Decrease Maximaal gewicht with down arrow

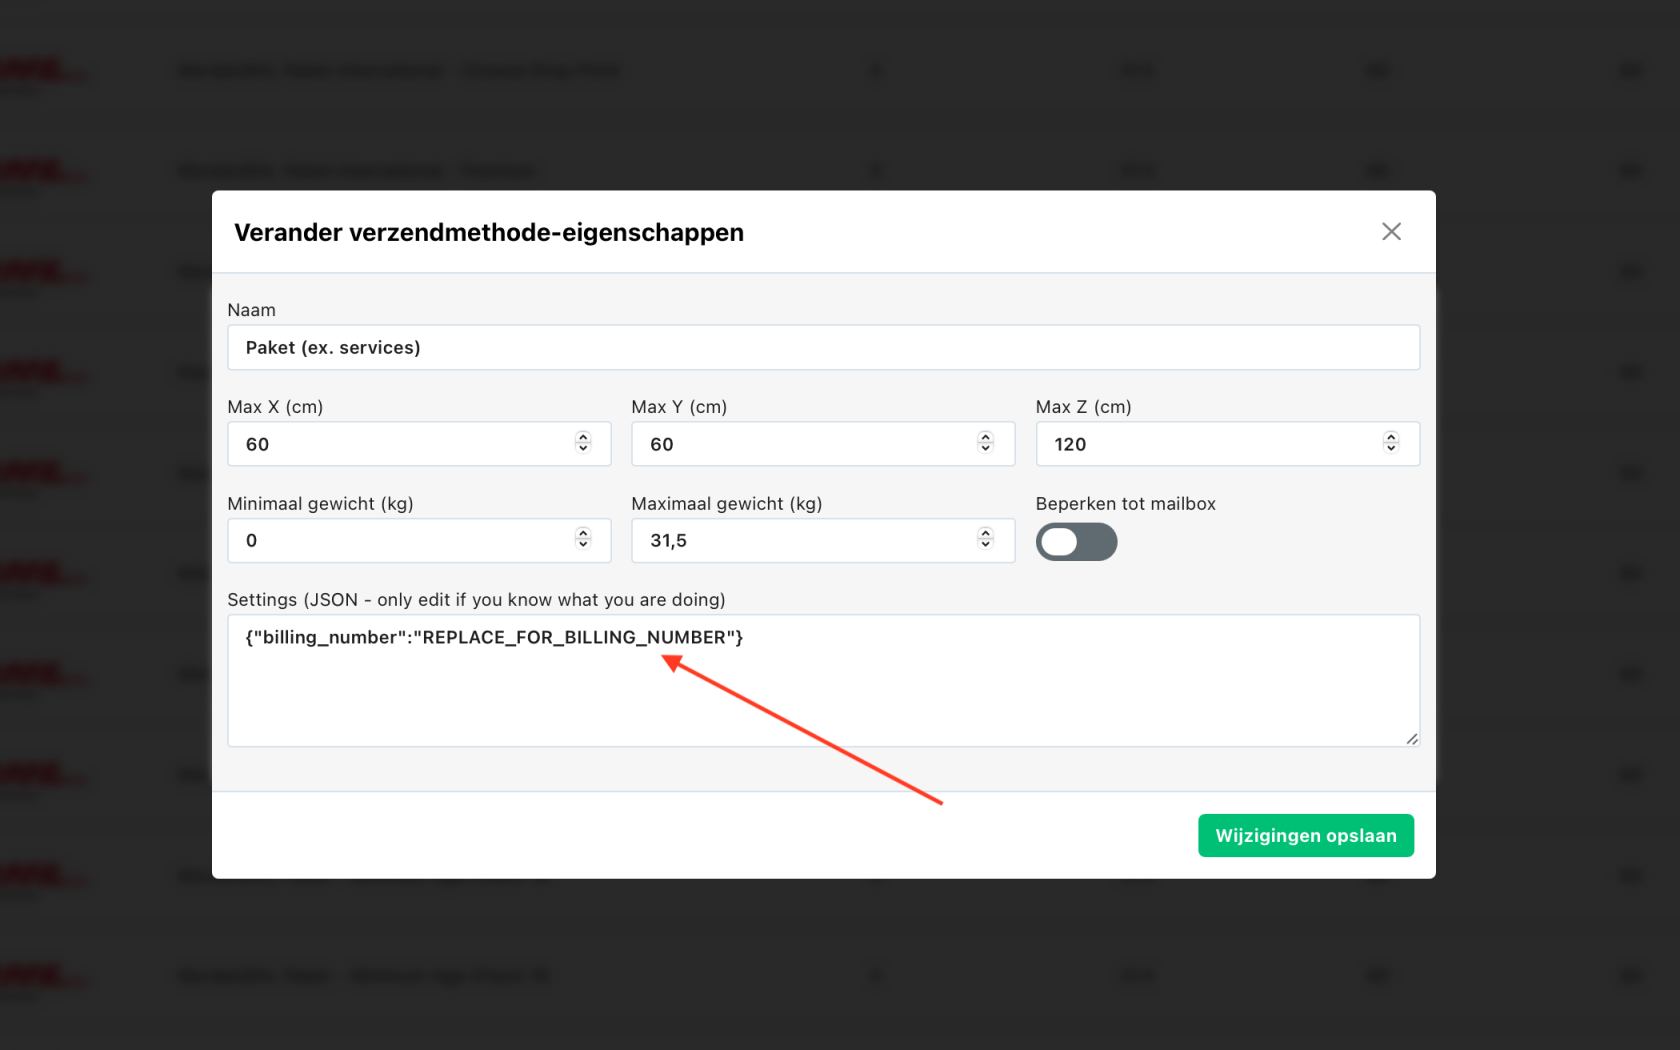pos(985,545)
